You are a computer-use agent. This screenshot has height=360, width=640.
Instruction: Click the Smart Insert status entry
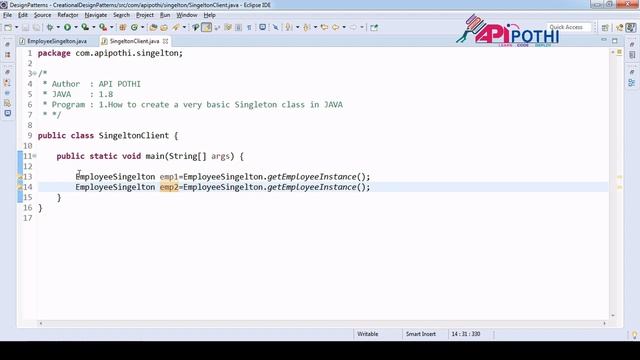(421, 334)
